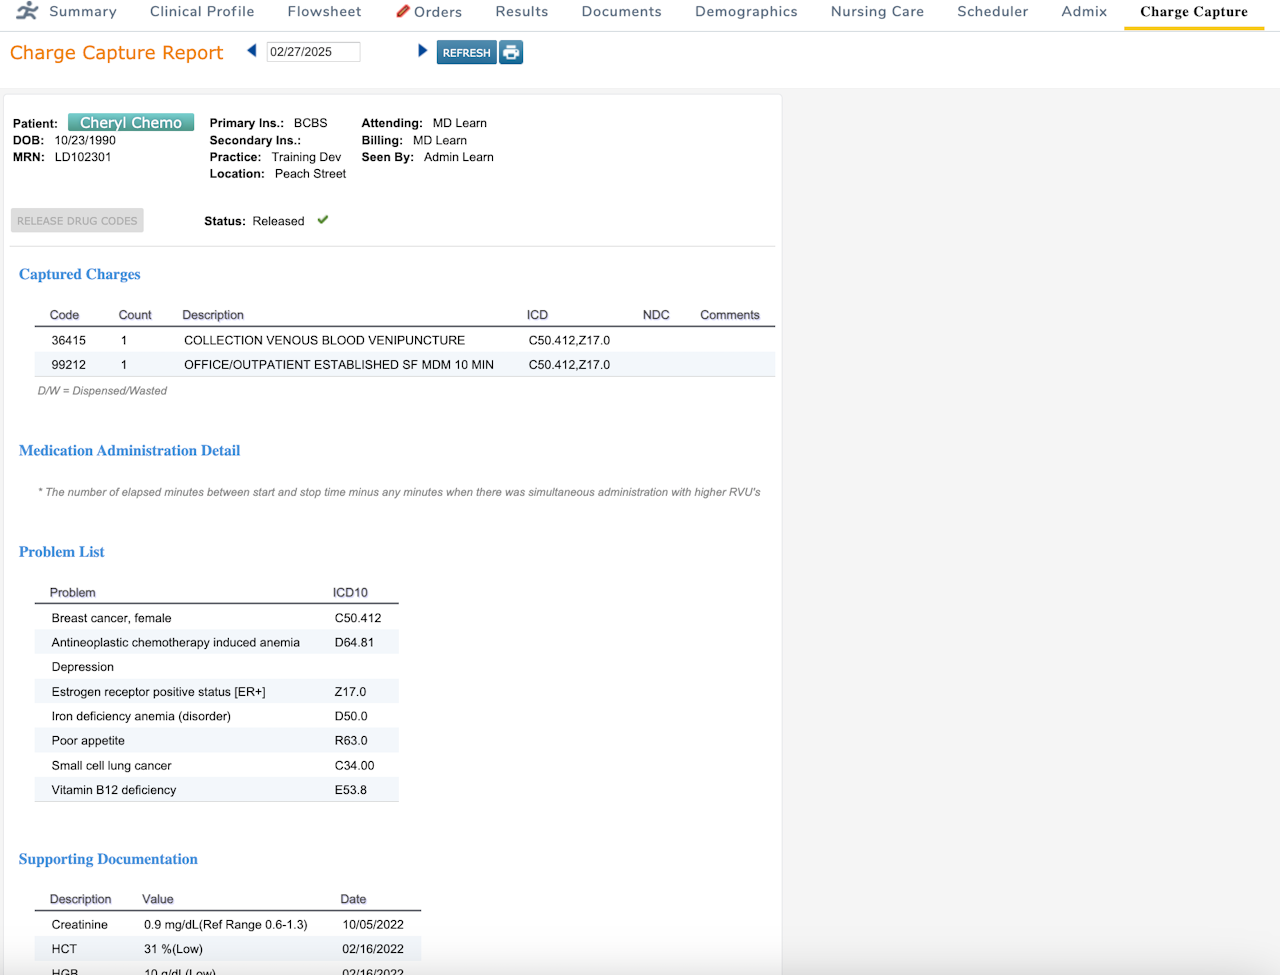This screenshot has width=1280, height=975.
Task: Click the green Released status checkmark
Action: [x=323, y=220]
